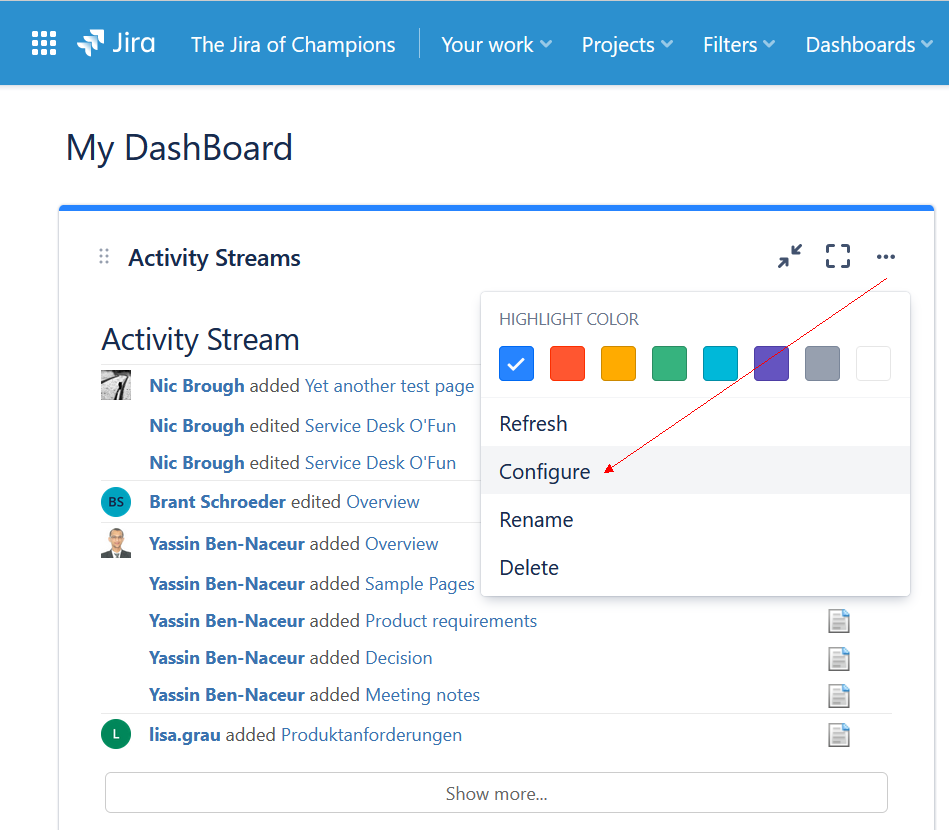Open the Sample Pages link

click(420, 584)
